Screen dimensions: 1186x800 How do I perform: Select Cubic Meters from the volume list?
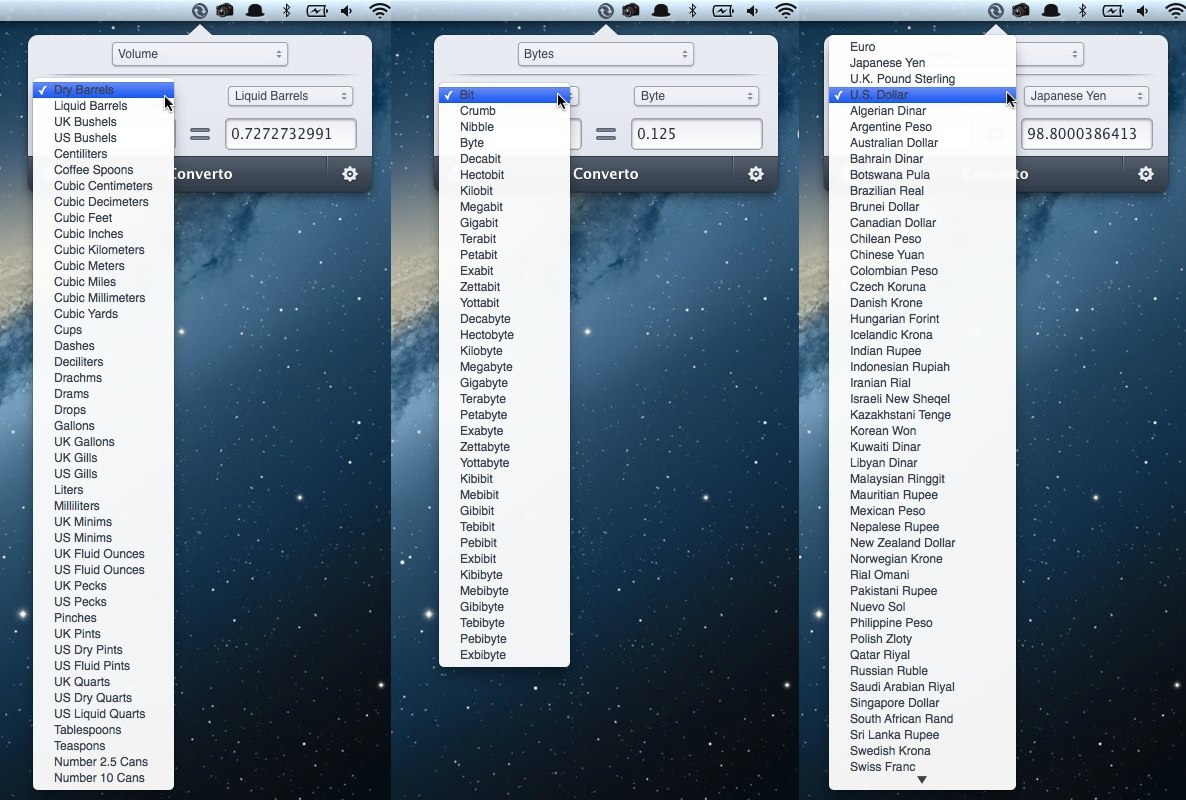coord(104,266)
